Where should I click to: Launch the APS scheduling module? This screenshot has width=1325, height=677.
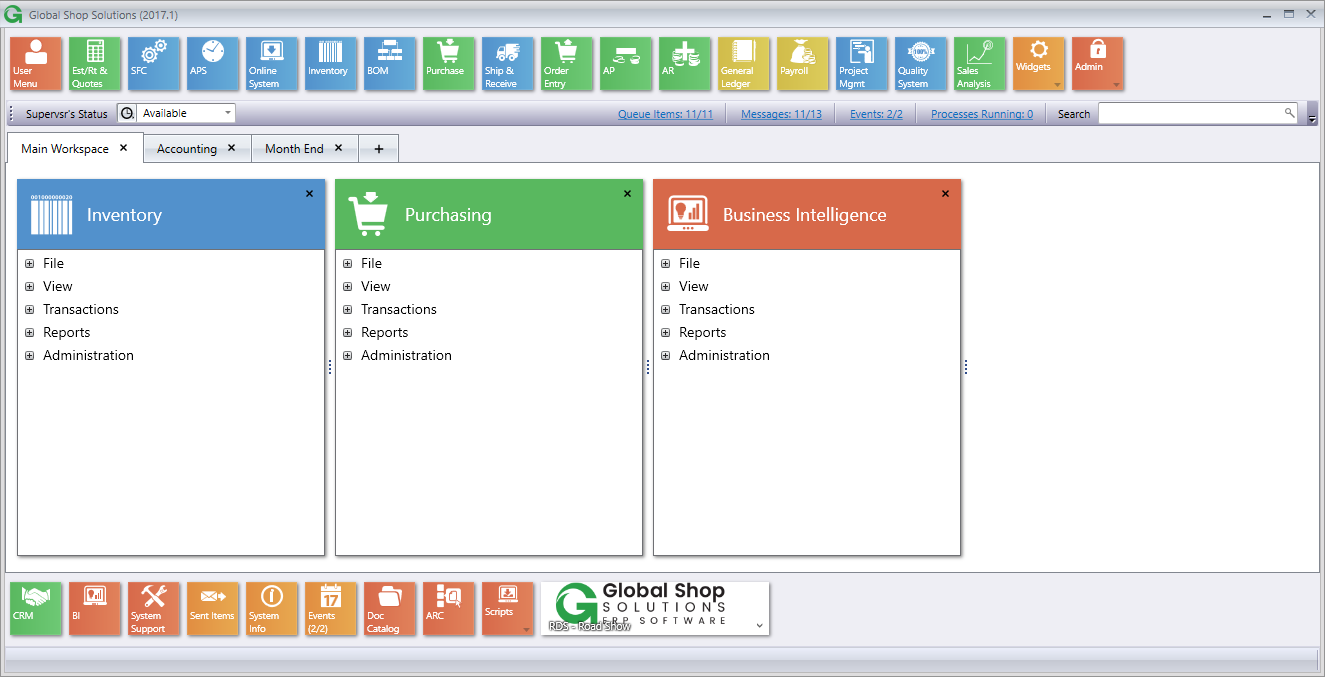pyautogui.click(x=212, y=63)
